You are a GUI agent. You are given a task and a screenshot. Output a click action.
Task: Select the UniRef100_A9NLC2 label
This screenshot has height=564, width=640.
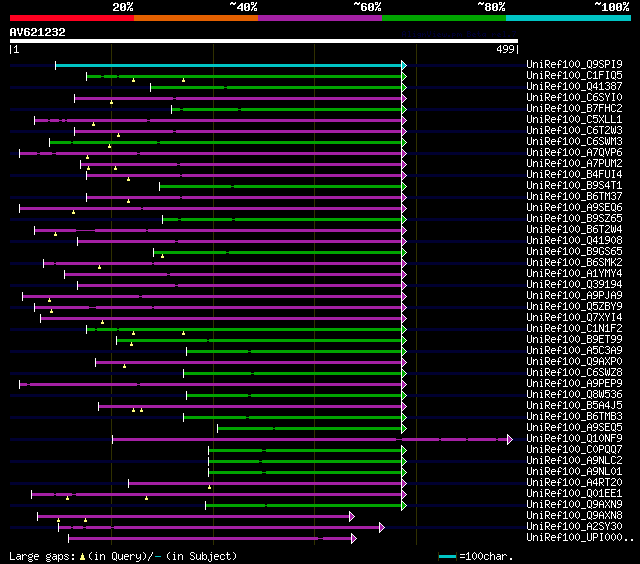574,461
